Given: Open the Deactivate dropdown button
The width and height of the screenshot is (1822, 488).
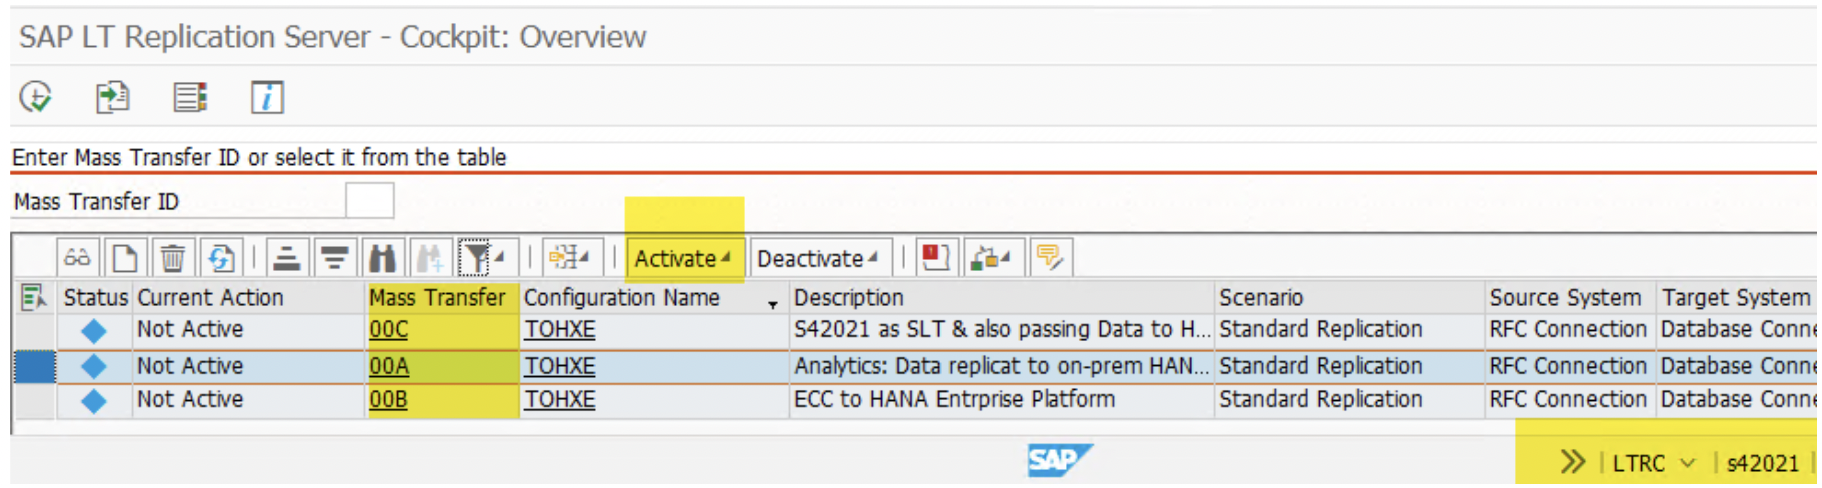Looking at the screenshot, I should click(x=818, y=258).
